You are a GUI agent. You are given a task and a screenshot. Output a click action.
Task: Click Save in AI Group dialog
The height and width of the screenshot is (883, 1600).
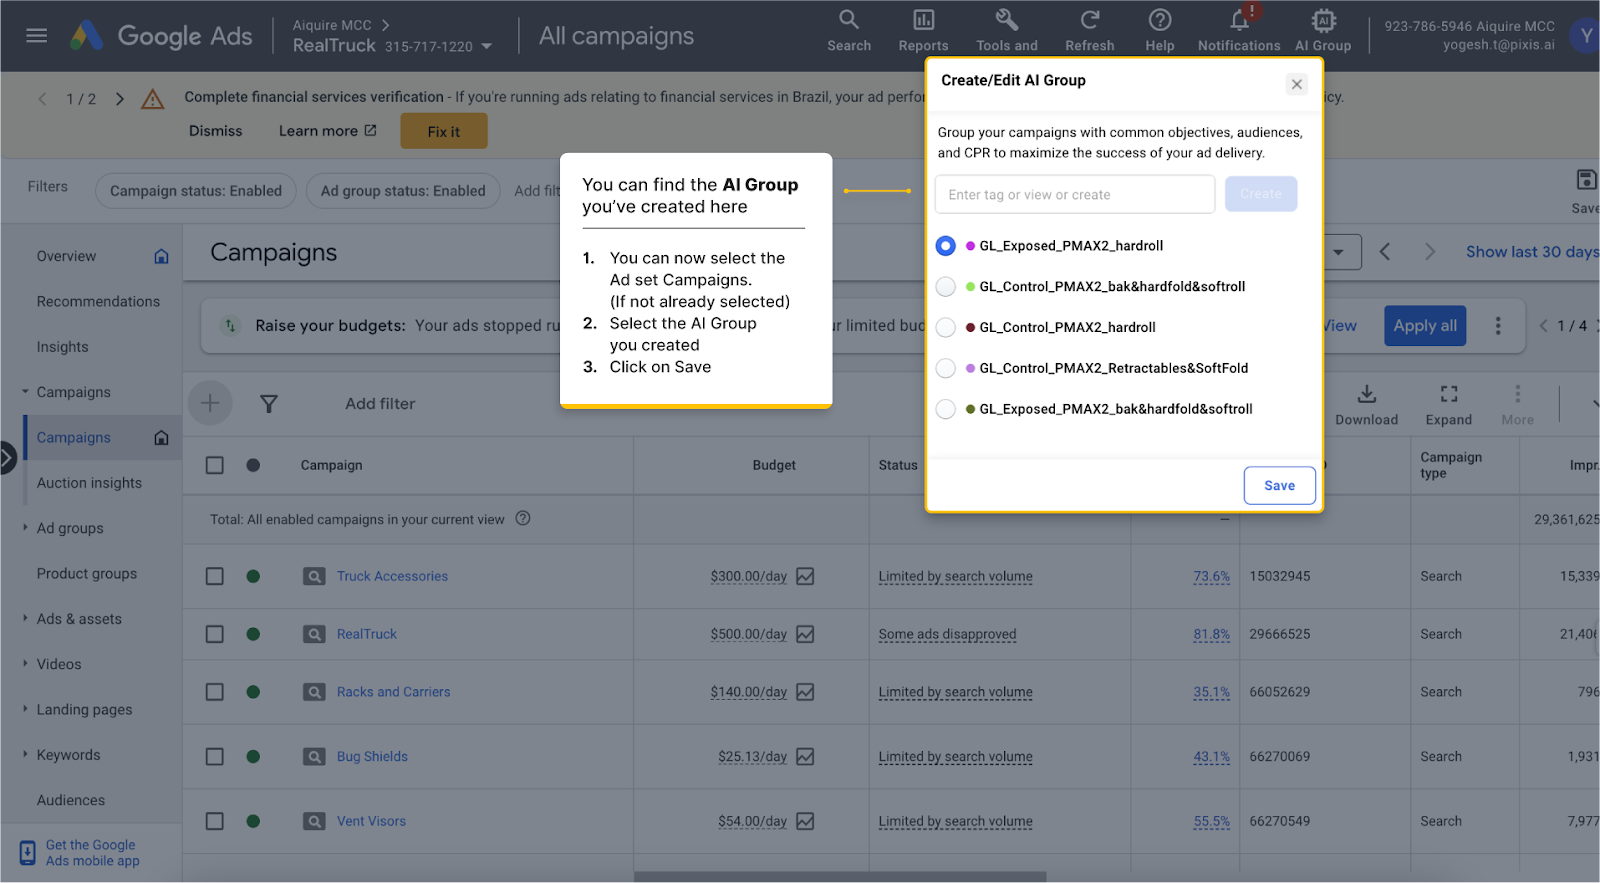pyautogui.click(x=1279, y=486)
